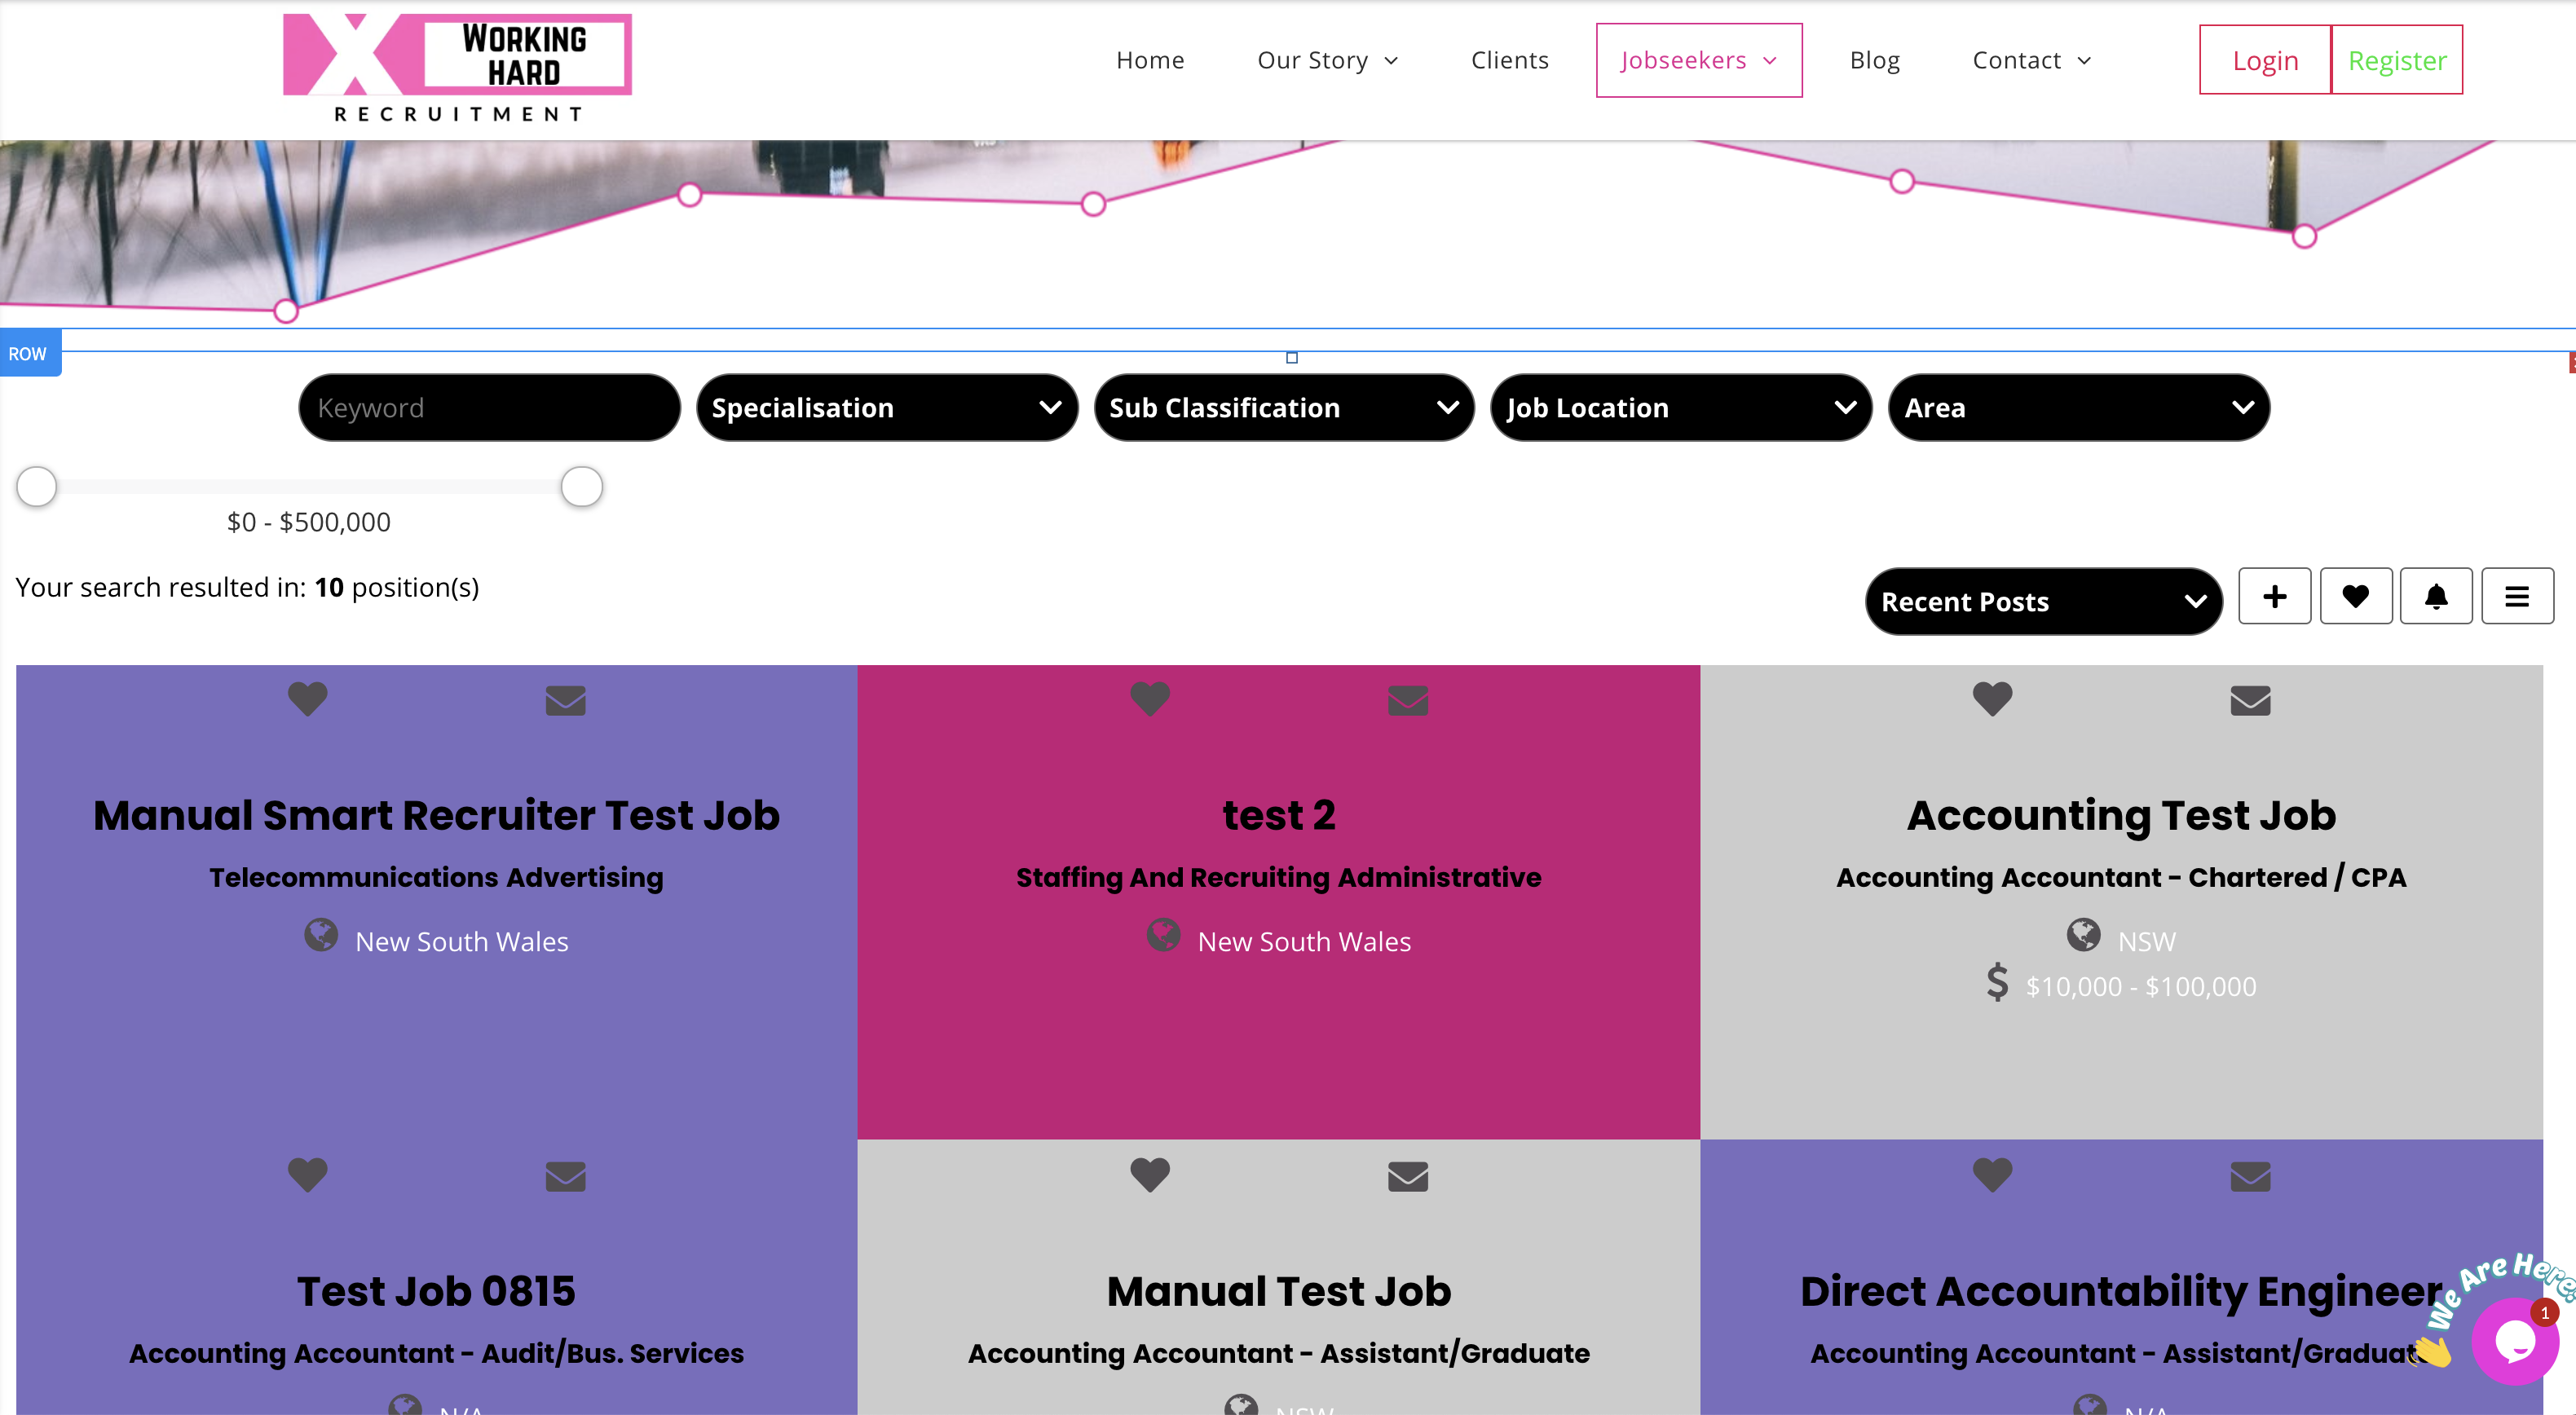
Task: Click the Register button
Action: point(2396,60)
